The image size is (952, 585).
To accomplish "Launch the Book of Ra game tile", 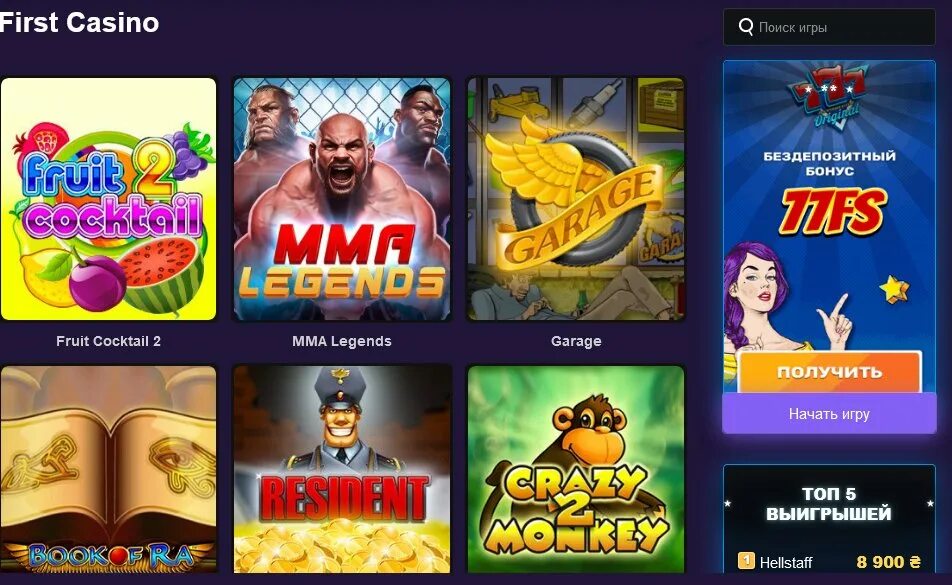I will 109,469.
